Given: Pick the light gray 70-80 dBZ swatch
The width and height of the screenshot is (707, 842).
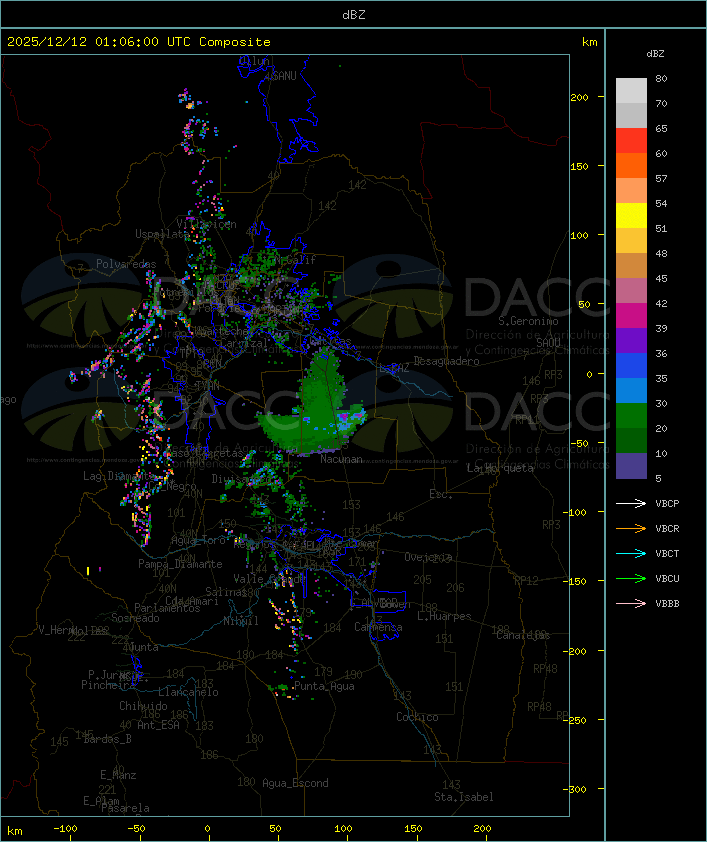Looking at the screenshot, I should [x=631, y=91].
